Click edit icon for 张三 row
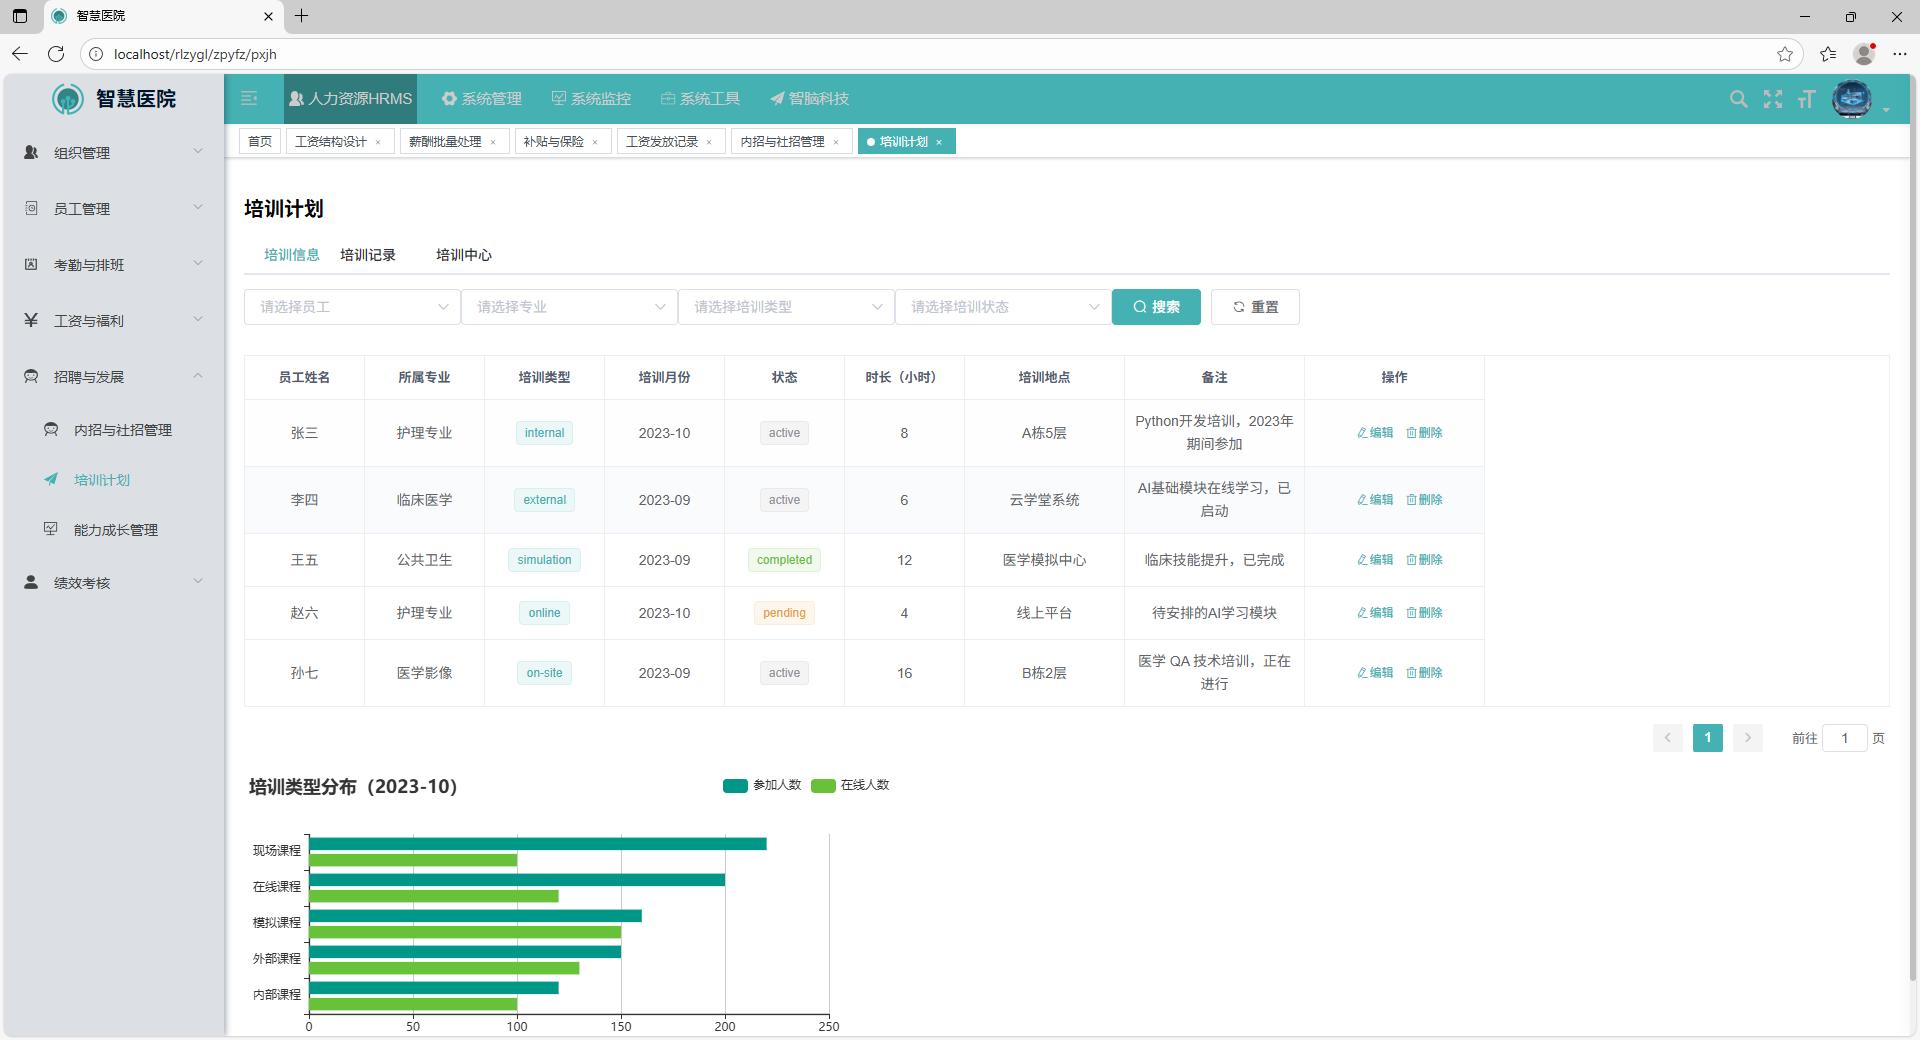The width and height of the screenshot is (1920, 1040). tap(1375, 433)
